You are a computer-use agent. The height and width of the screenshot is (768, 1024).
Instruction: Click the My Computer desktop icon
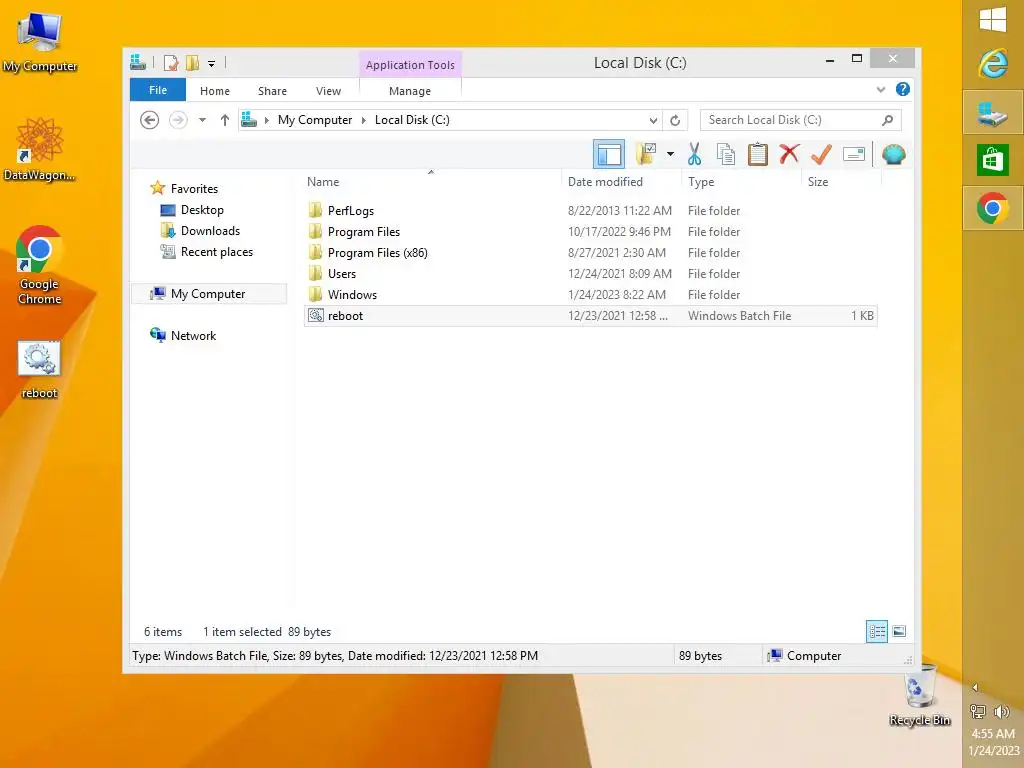pyautogui.click(x=39, y=42)
